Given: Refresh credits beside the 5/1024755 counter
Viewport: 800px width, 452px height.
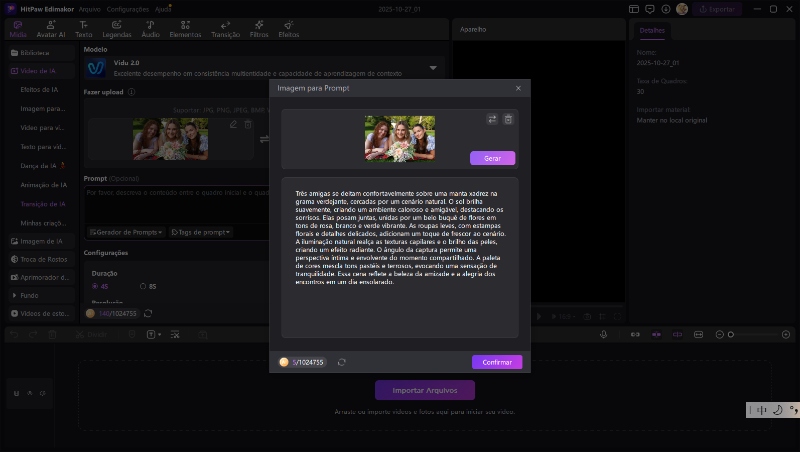Looking at the screenshot, I should [342, 362].
